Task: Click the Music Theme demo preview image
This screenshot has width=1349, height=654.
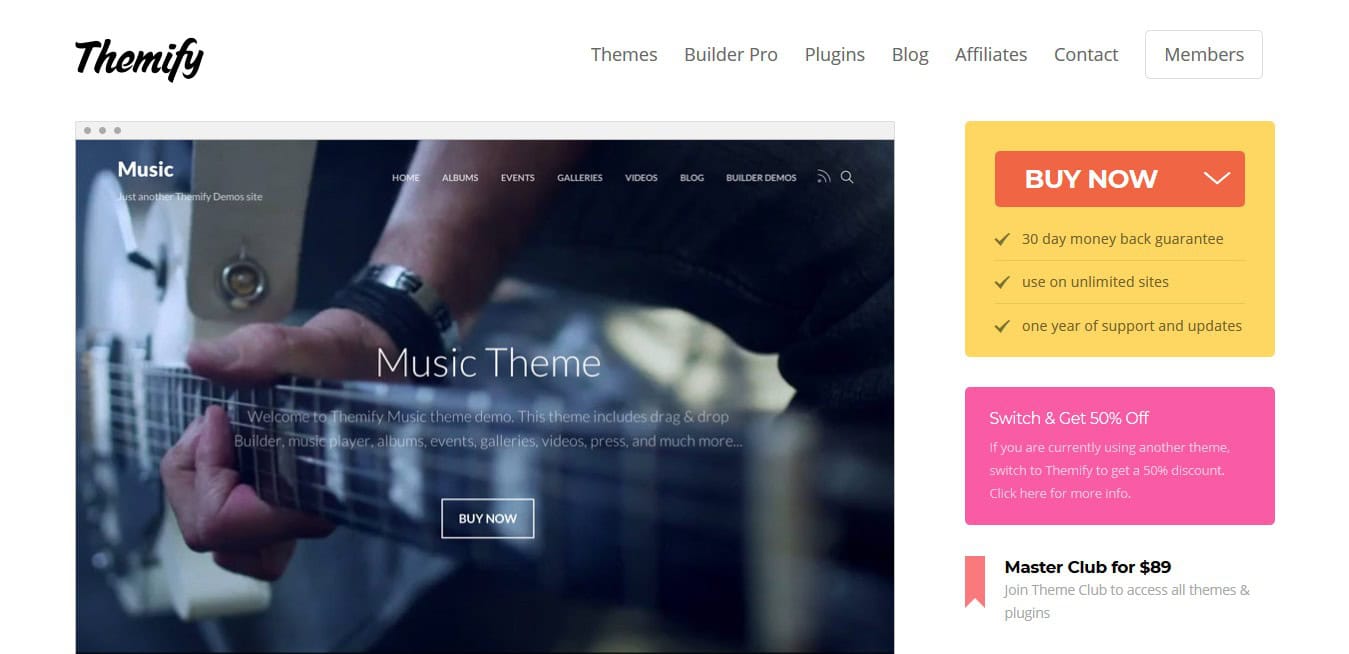Action: 485,396
